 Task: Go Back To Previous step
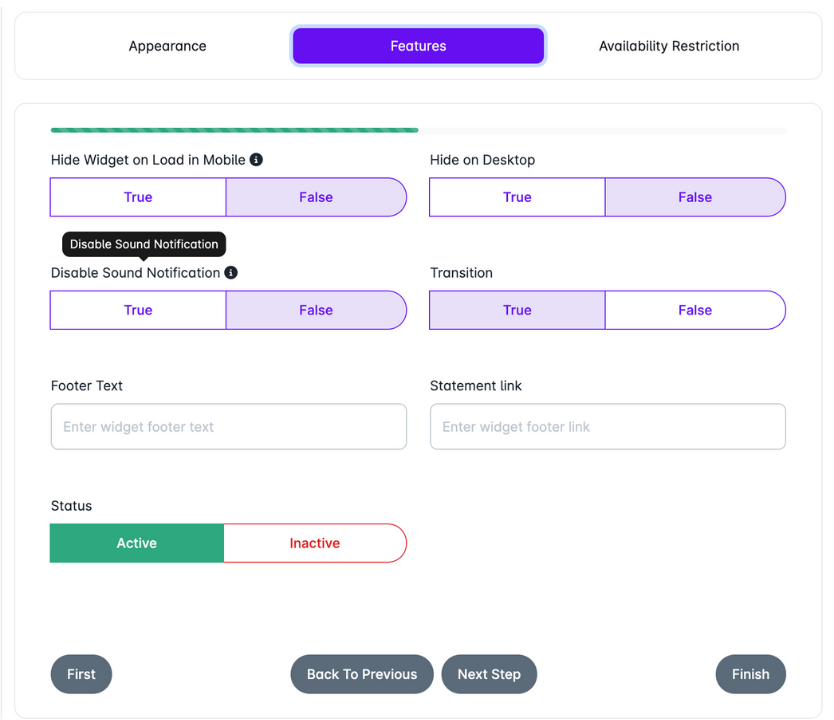[x=362, y=674]
